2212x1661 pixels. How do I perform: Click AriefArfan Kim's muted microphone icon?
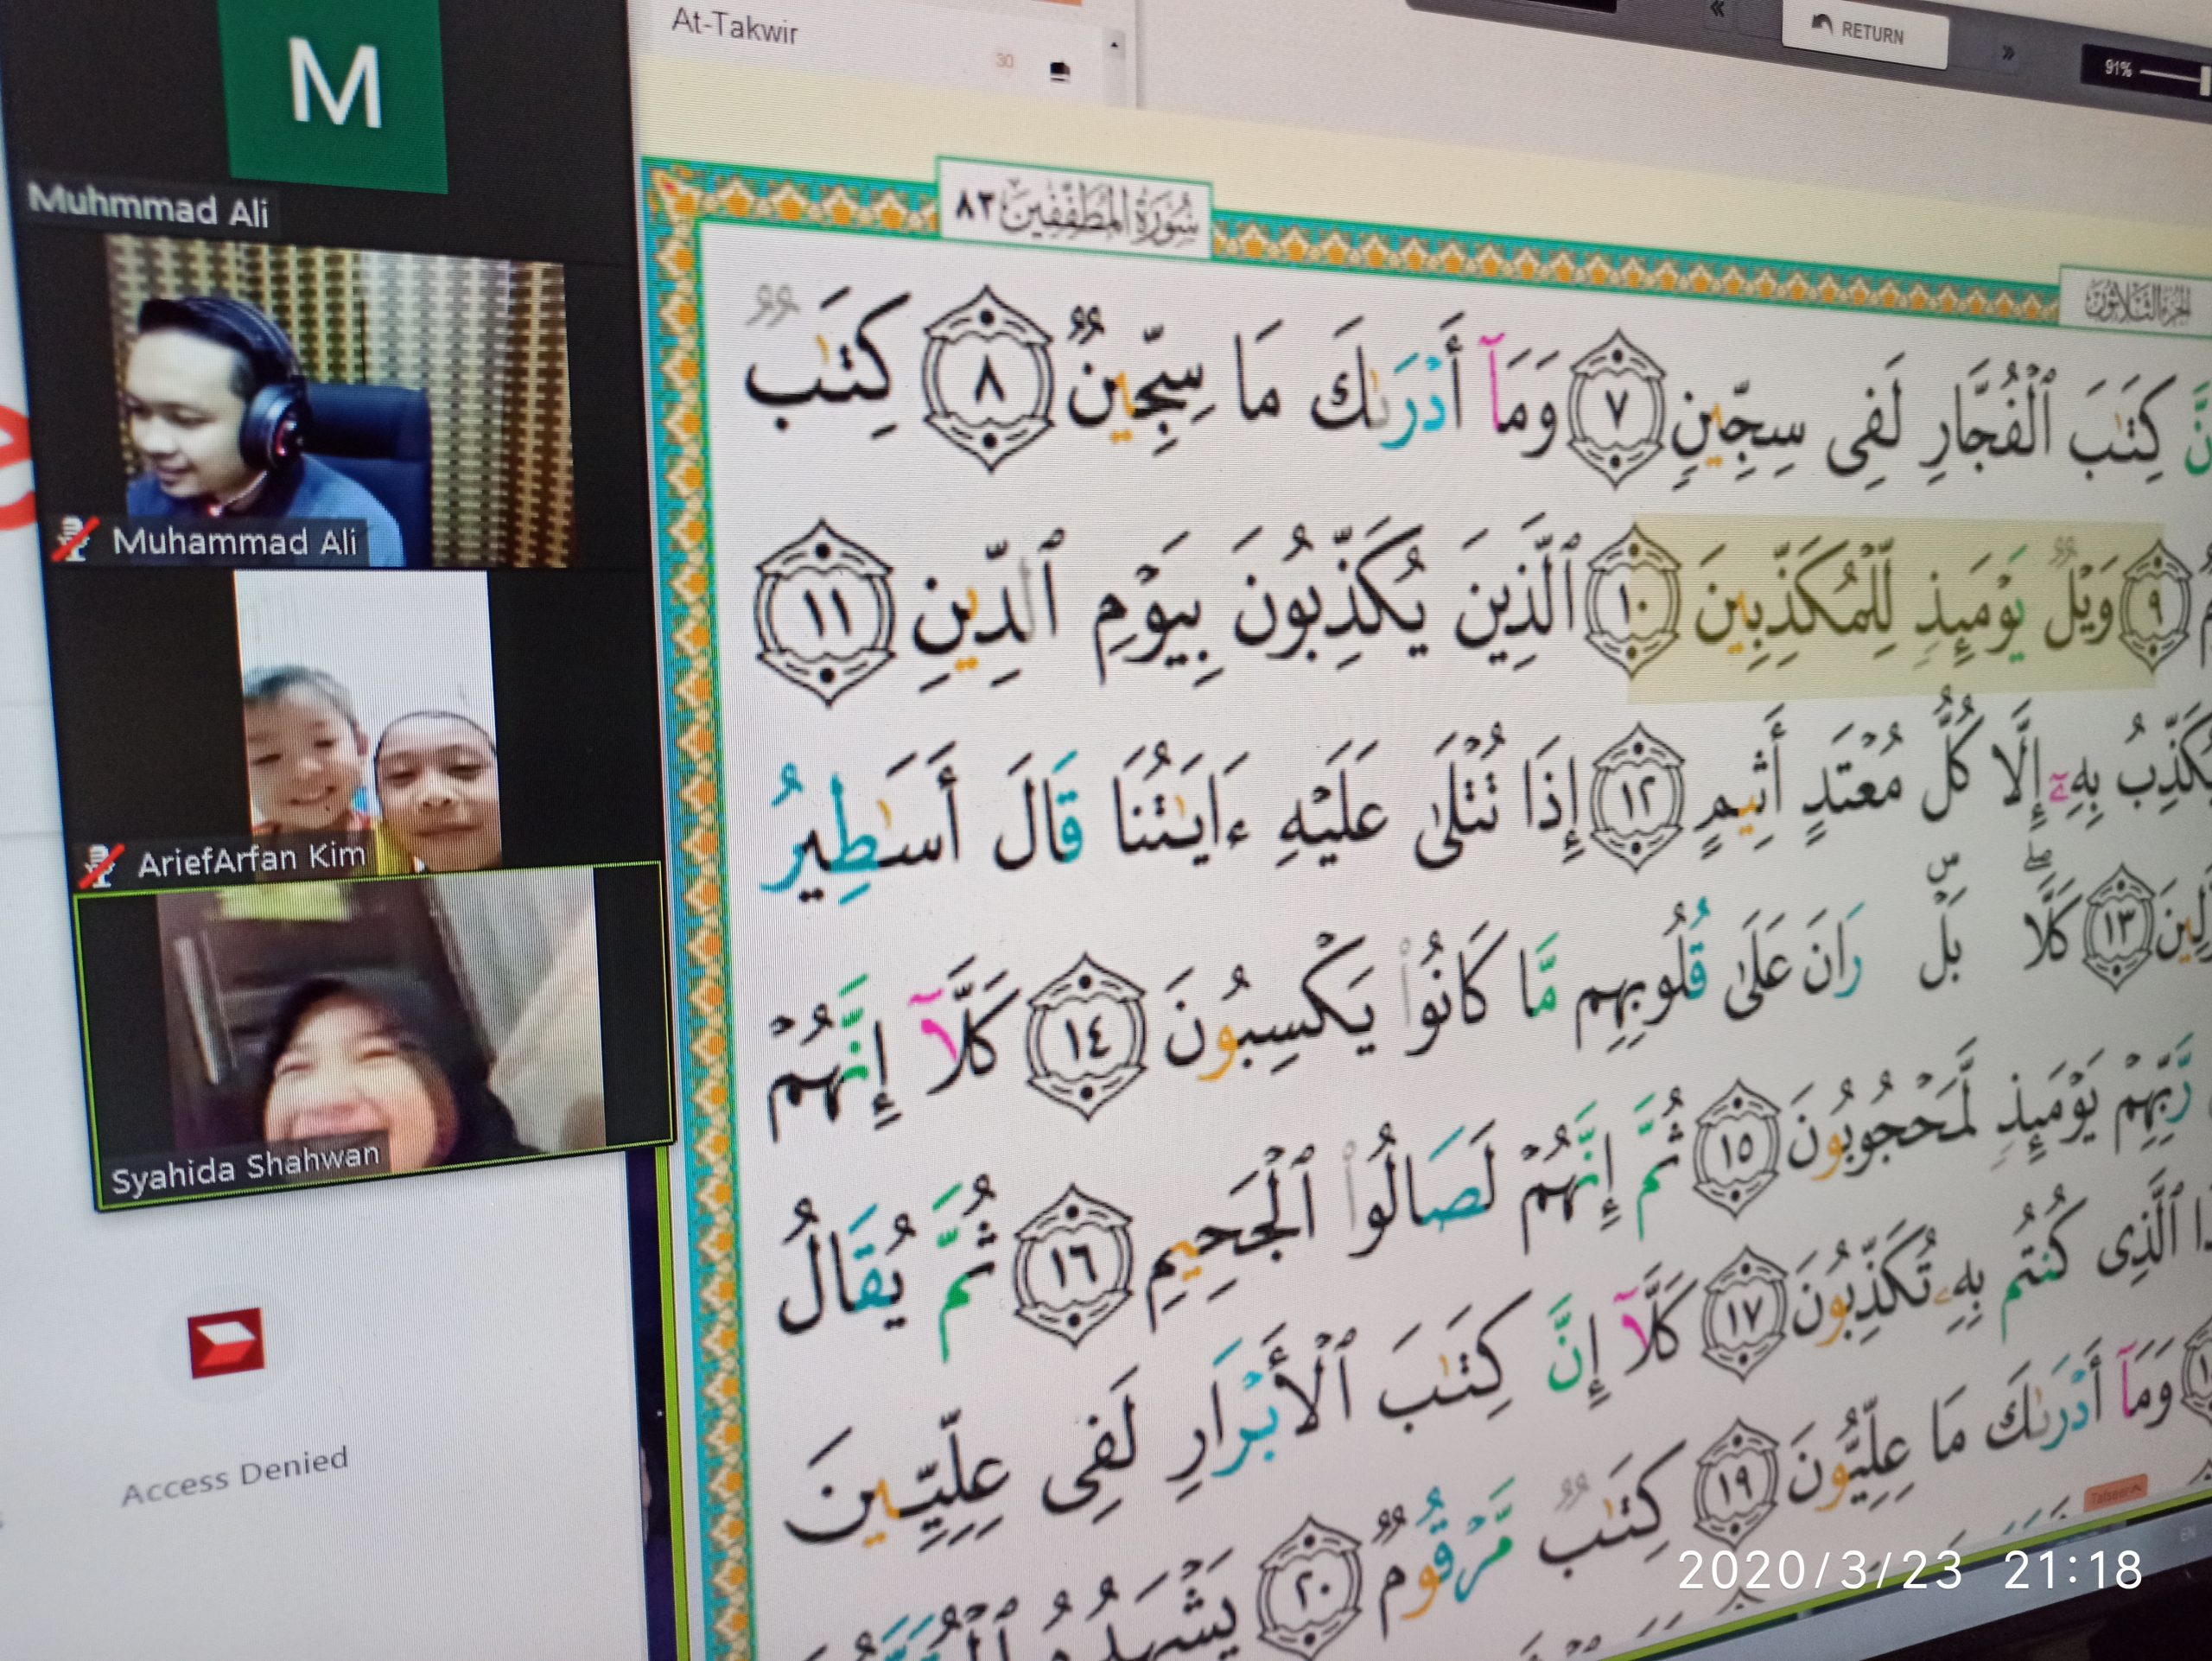102,864
